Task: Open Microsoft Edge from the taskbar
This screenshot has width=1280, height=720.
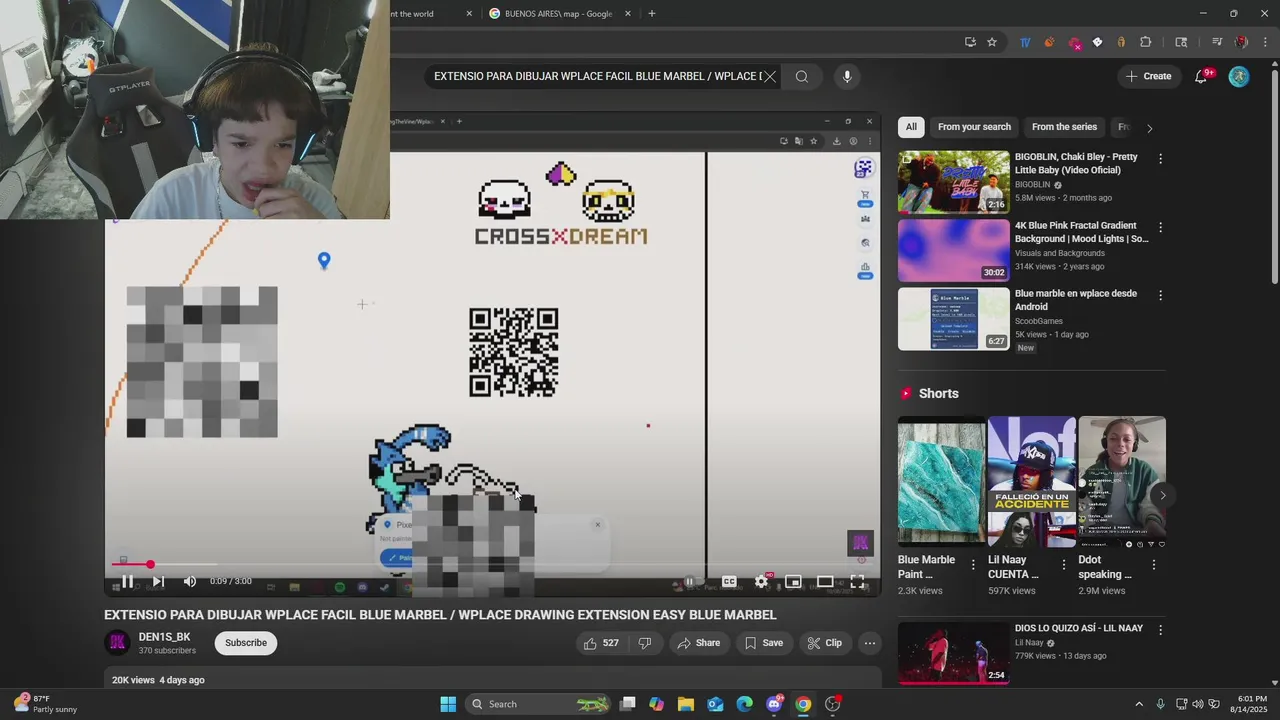Action: [745, 704]
